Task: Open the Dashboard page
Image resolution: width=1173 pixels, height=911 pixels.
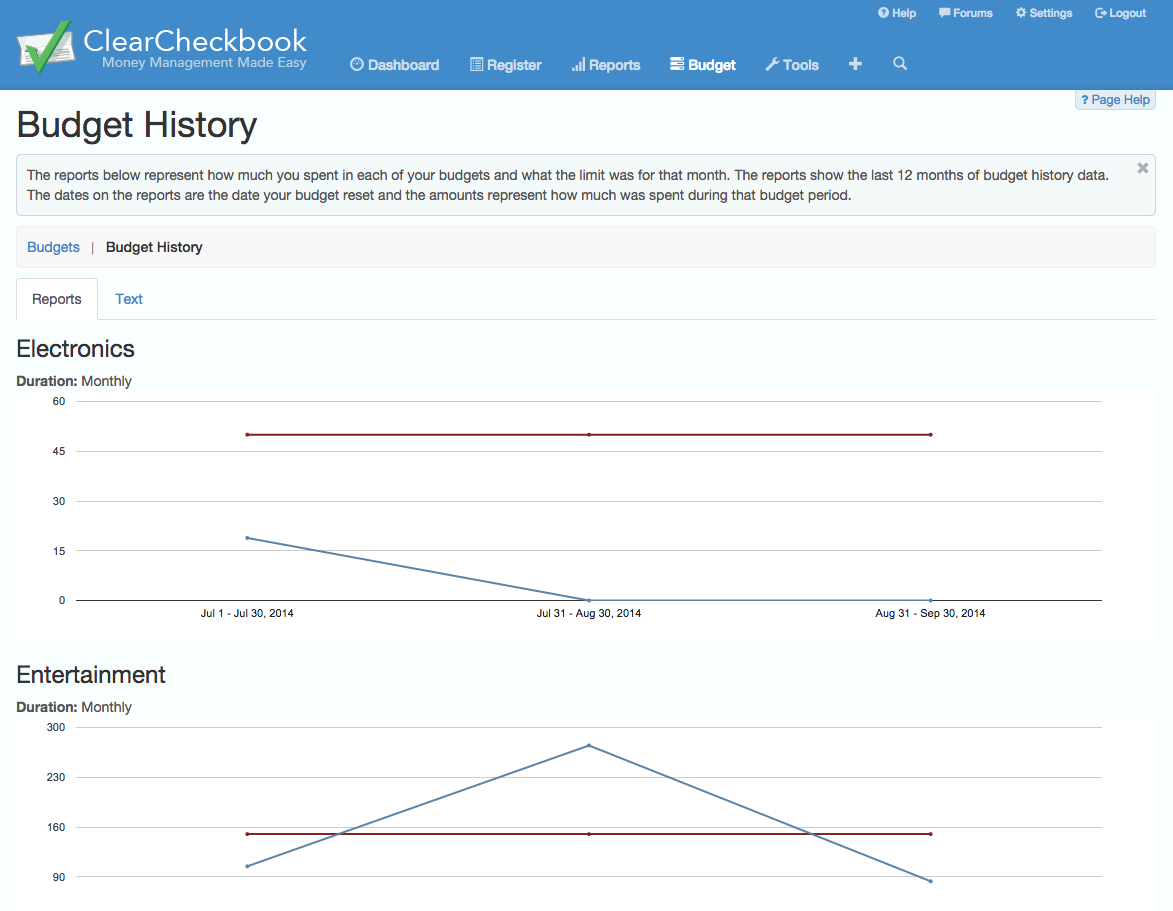Action: pyautogui.click(x=395, y=65)
